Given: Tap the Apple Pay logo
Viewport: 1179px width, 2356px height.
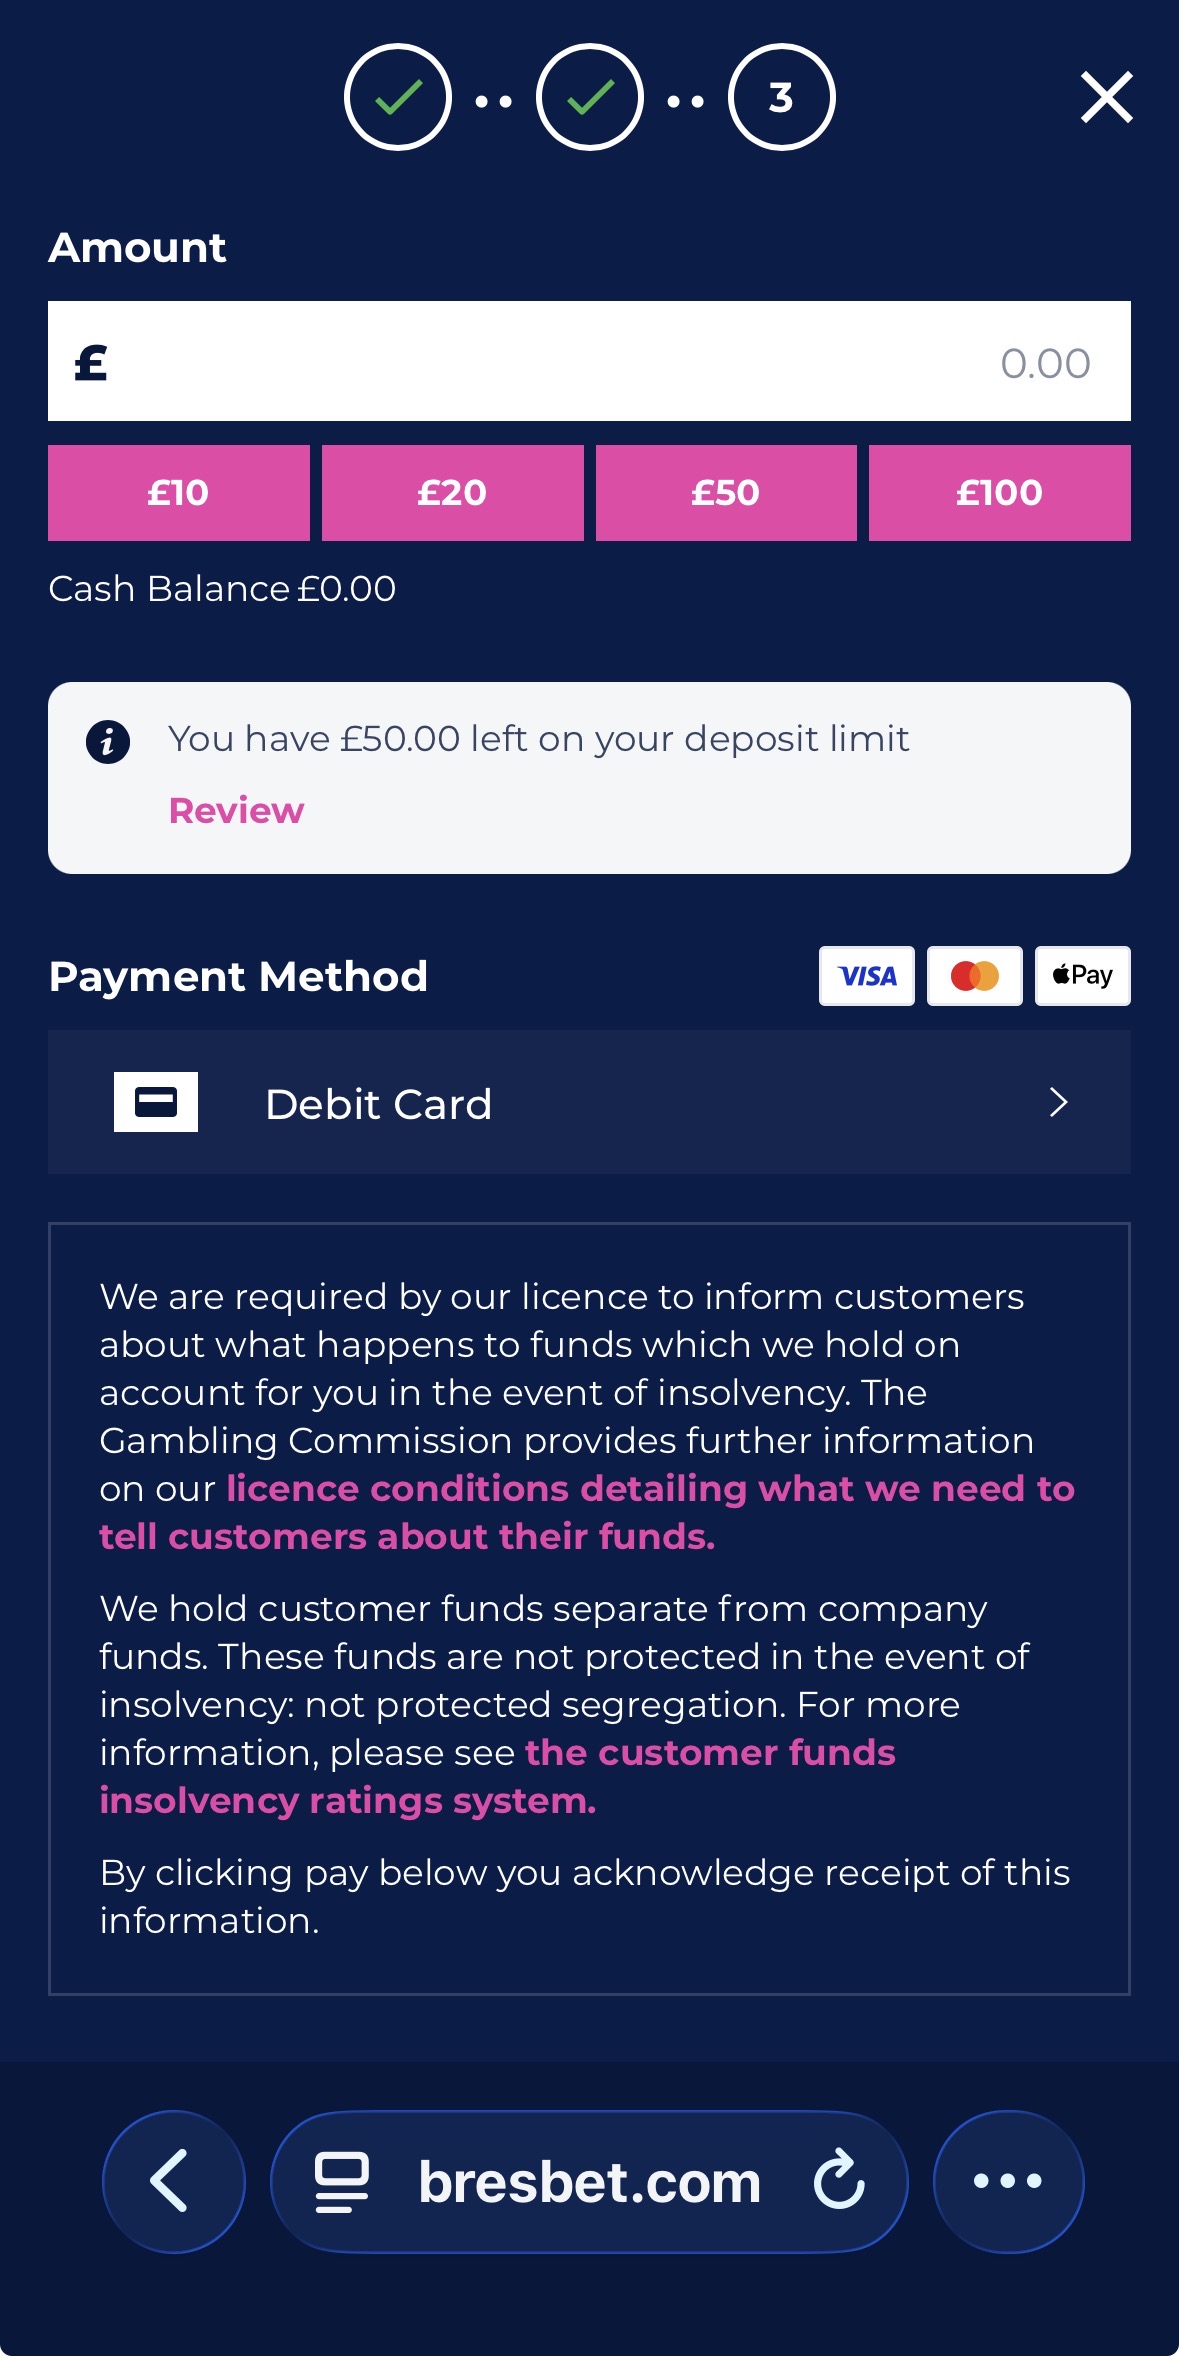Looking at the screenshot, I should [x=1083, y=976].
